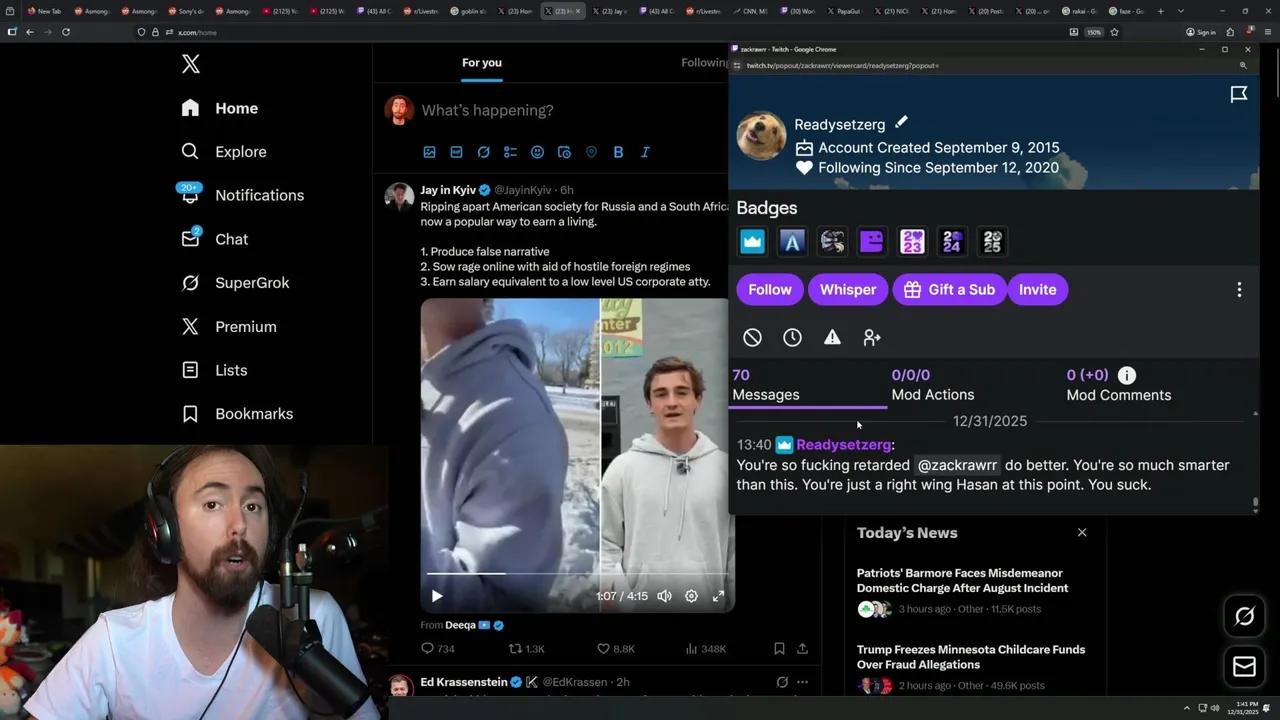Open the Jay in Kyiv profile link

point(448,190)
